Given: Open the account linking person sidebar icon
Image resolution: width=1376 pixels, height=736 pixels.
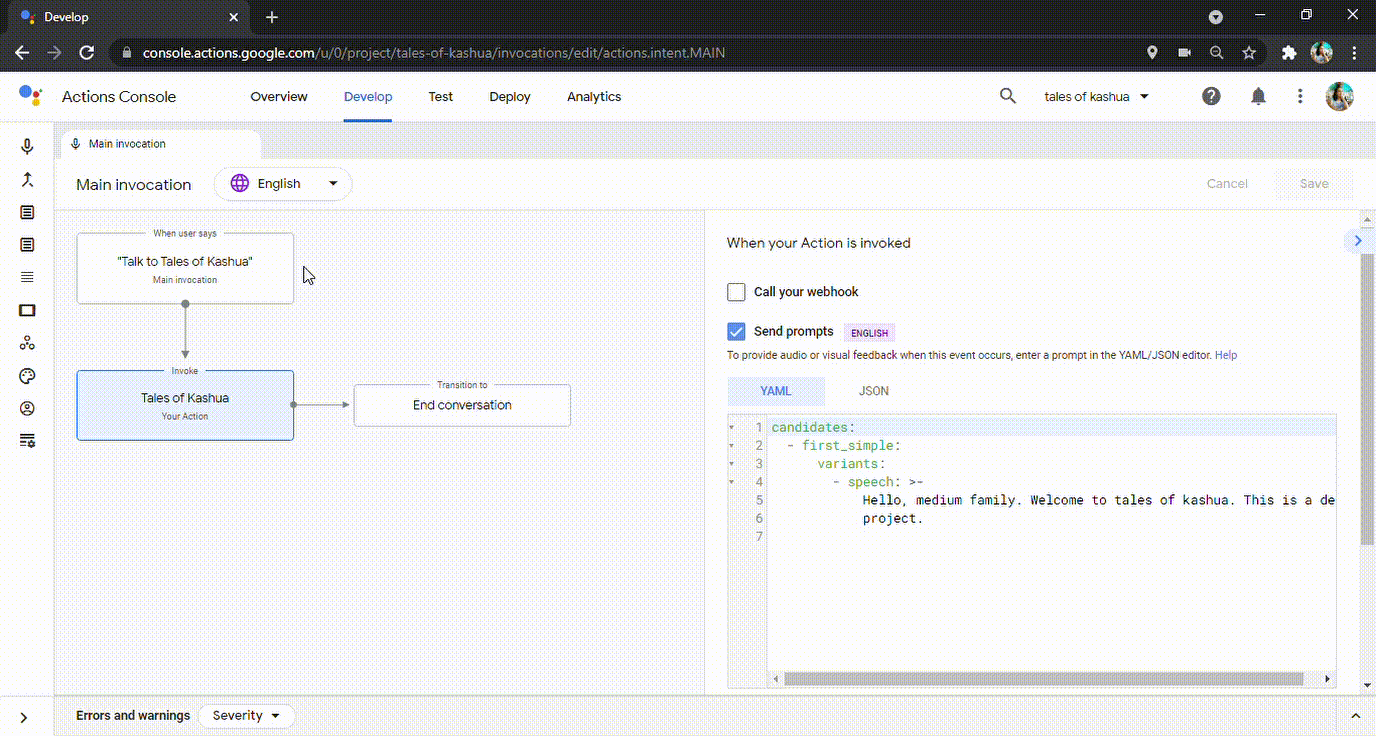Looking at the screenshot, I should [x=27, y=408].
